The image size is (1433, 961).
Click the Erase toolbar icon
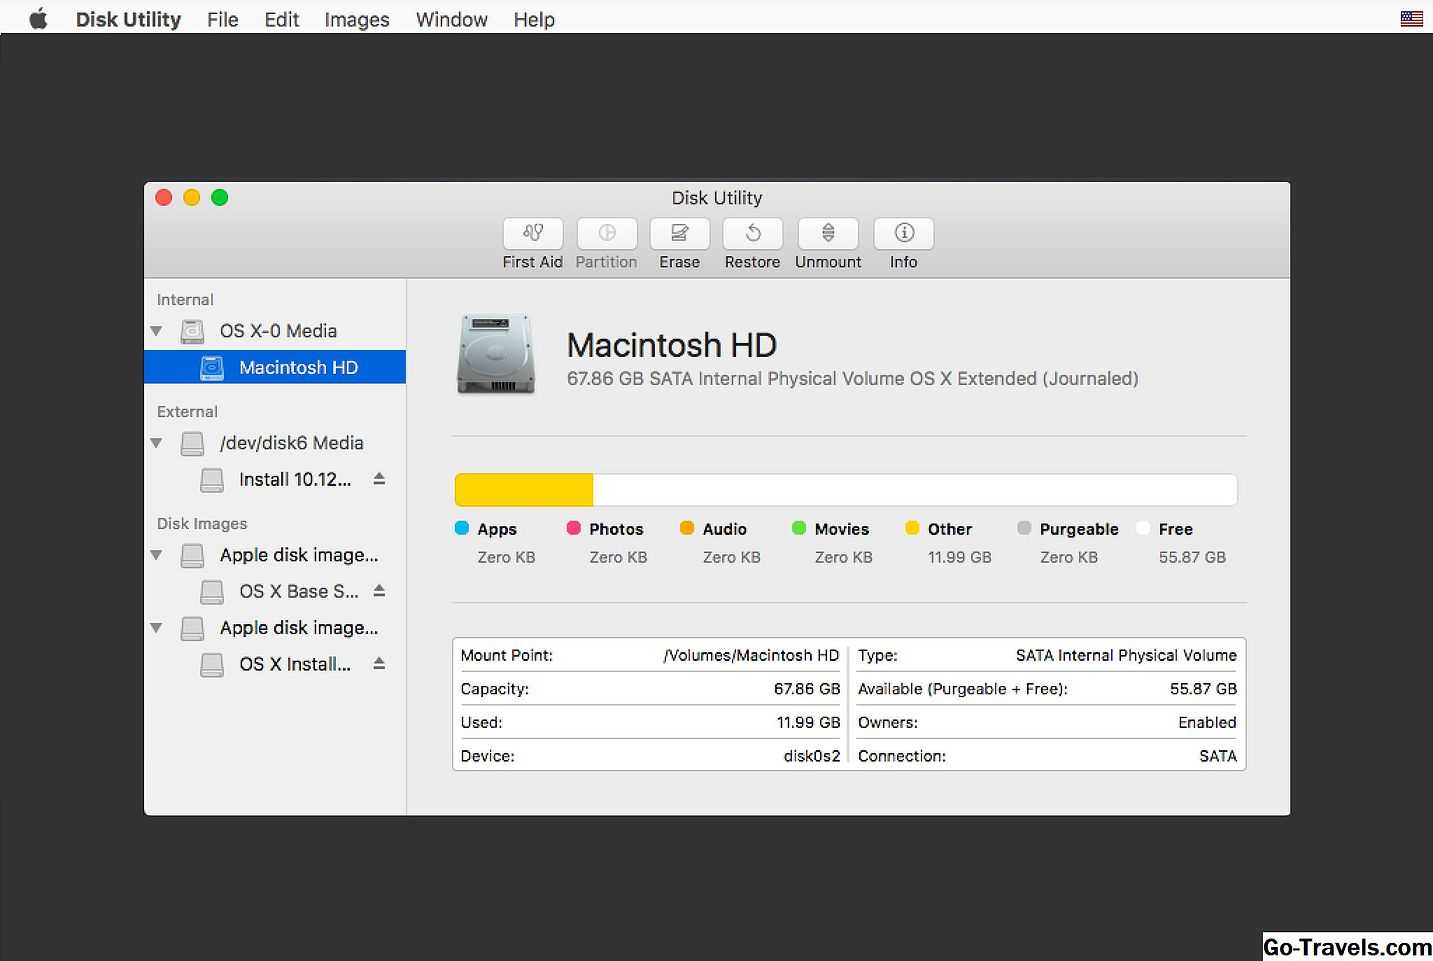click(x=679, y=234)
